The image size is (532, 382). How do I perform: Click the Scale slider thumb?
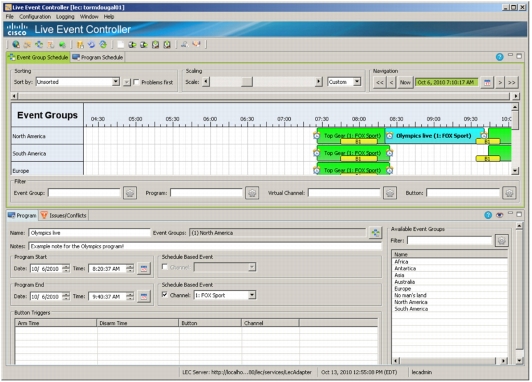click(247, 82)
